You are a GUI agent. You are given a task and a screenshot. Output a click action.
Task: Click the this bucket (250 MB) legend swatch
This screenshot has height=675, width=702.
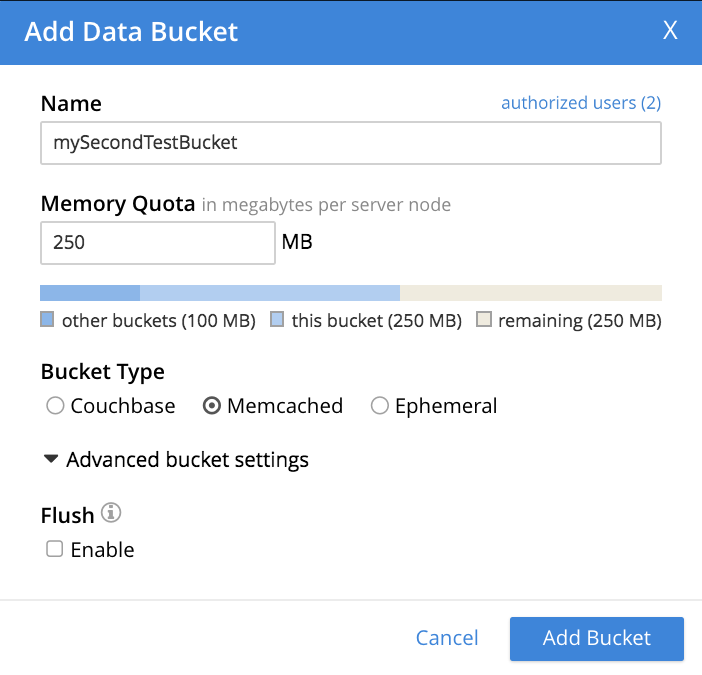point(278,321)
